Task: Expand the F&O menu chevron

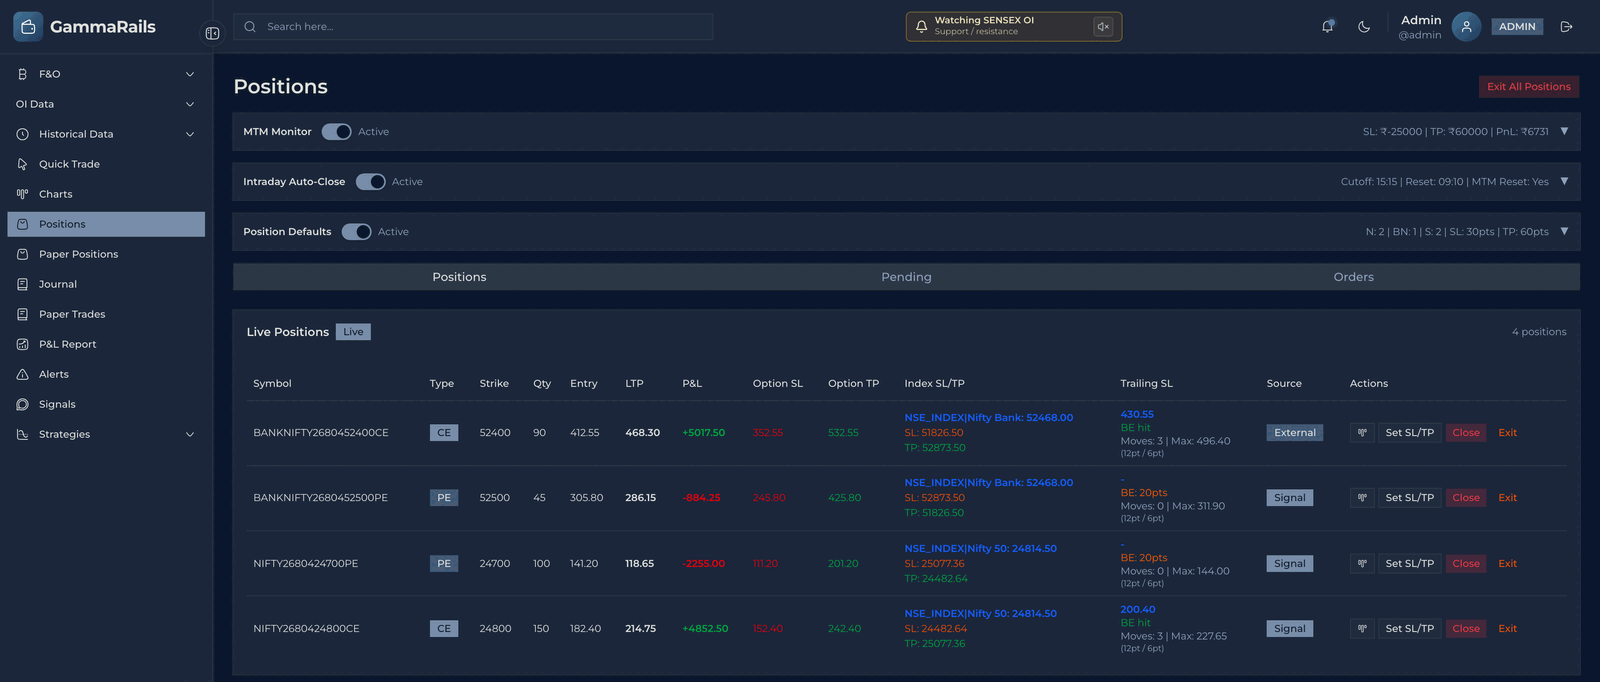Action: point(190,74)
